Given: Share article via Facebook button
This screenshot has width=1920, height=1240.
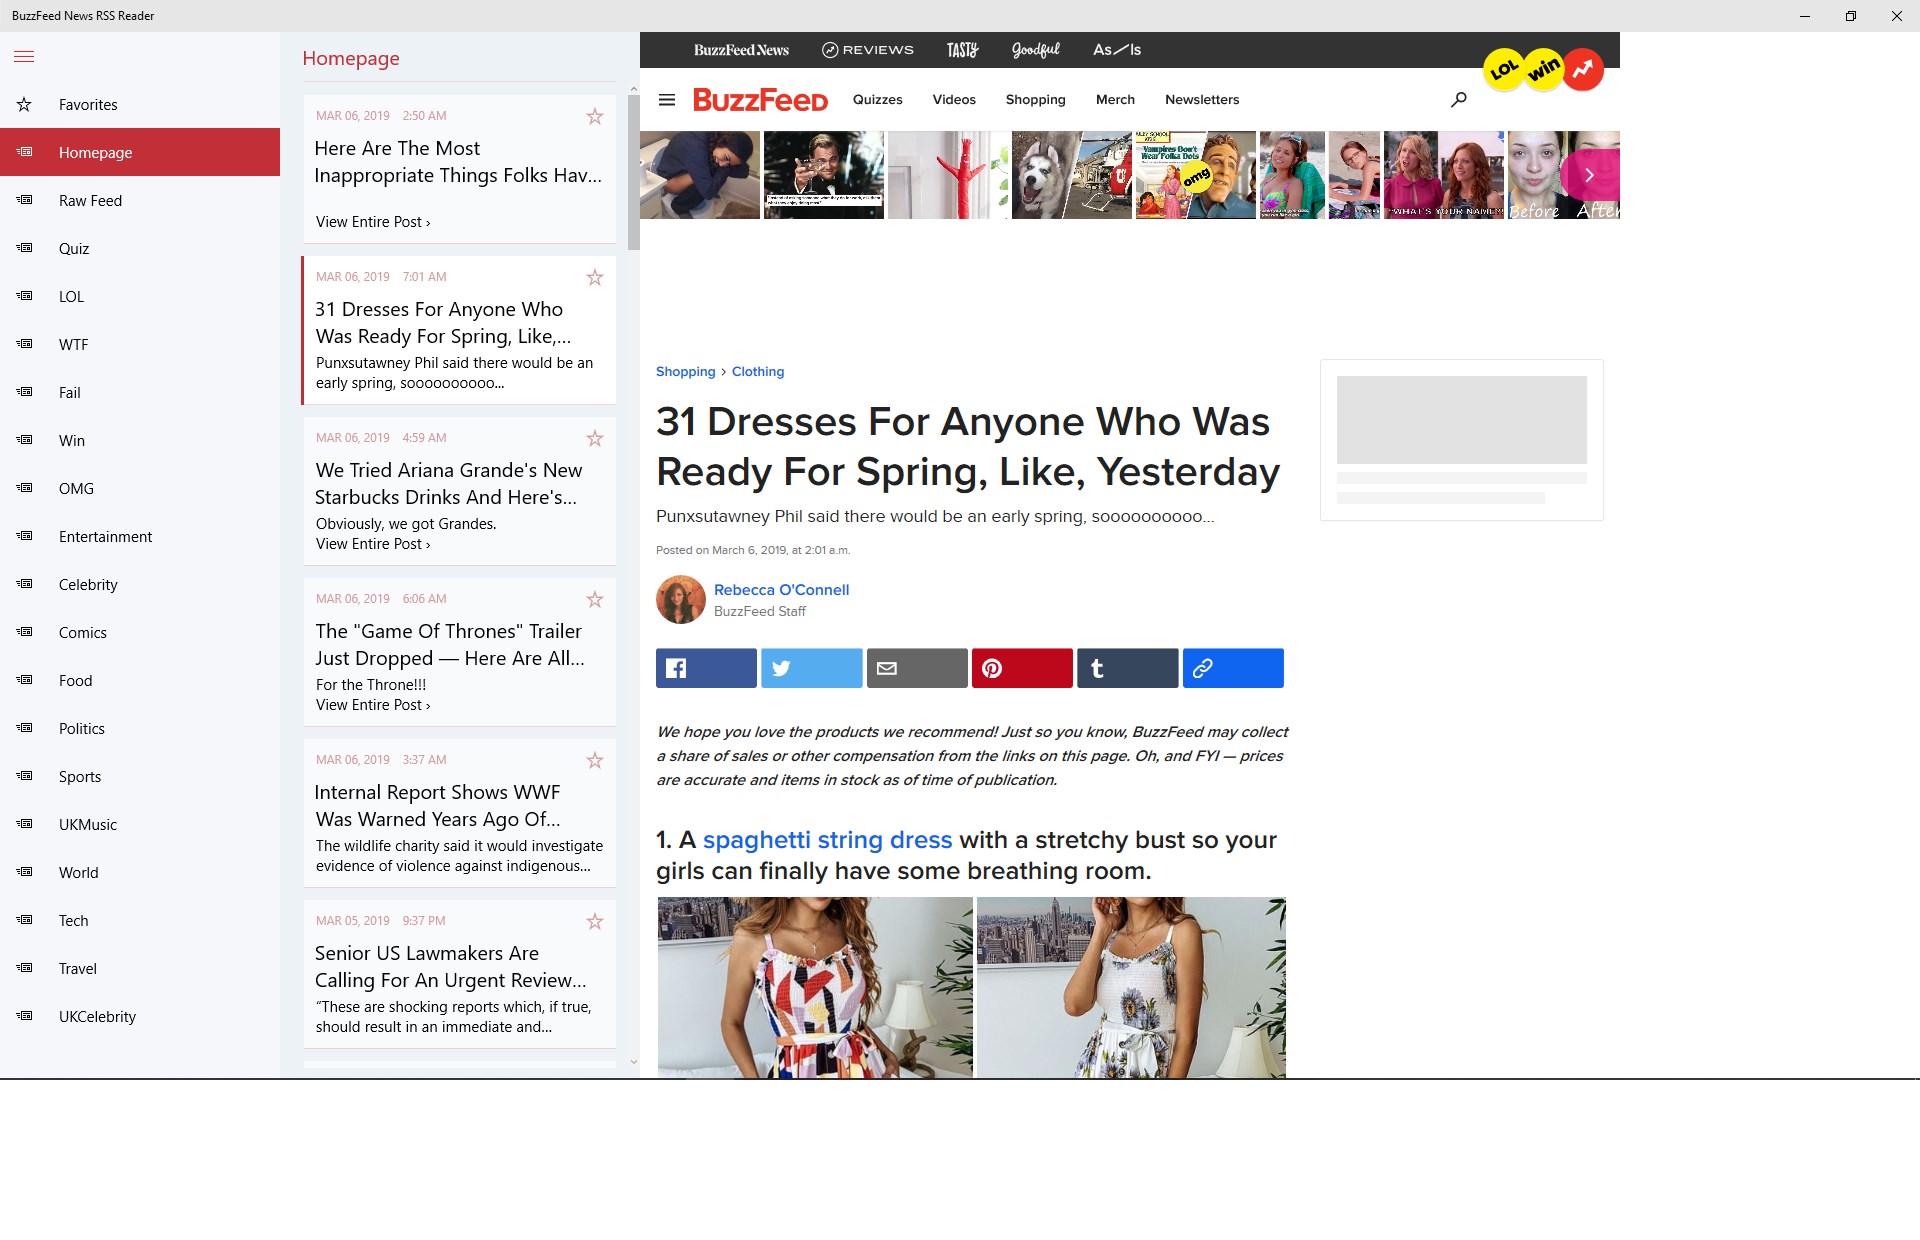Looking at the screenshot, I should click(x=706, y=668).
